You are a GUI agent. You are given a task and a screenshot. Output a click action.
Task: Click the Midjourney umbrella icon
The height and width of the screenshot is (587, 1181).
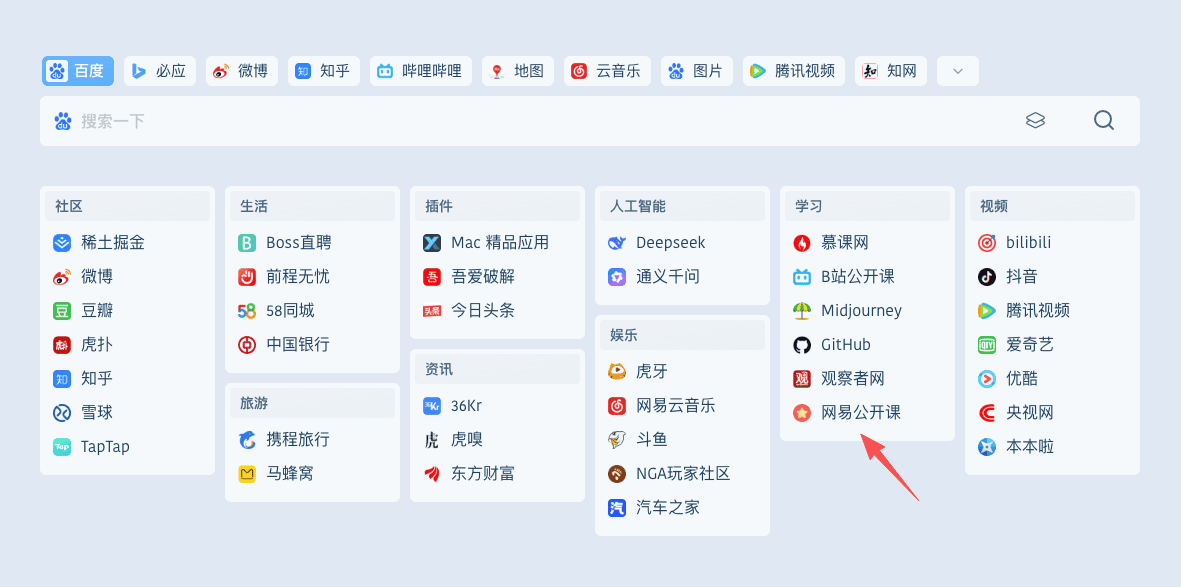click(802, 311)
